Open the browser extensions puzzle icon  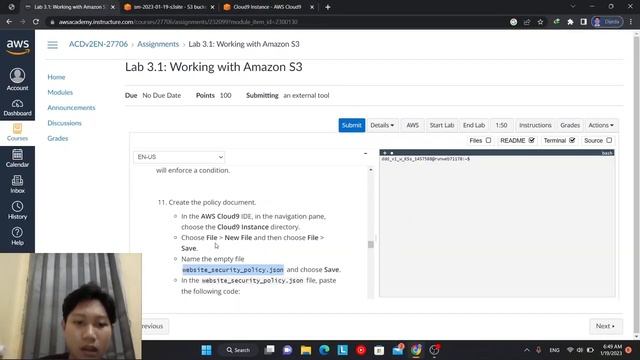570,22
